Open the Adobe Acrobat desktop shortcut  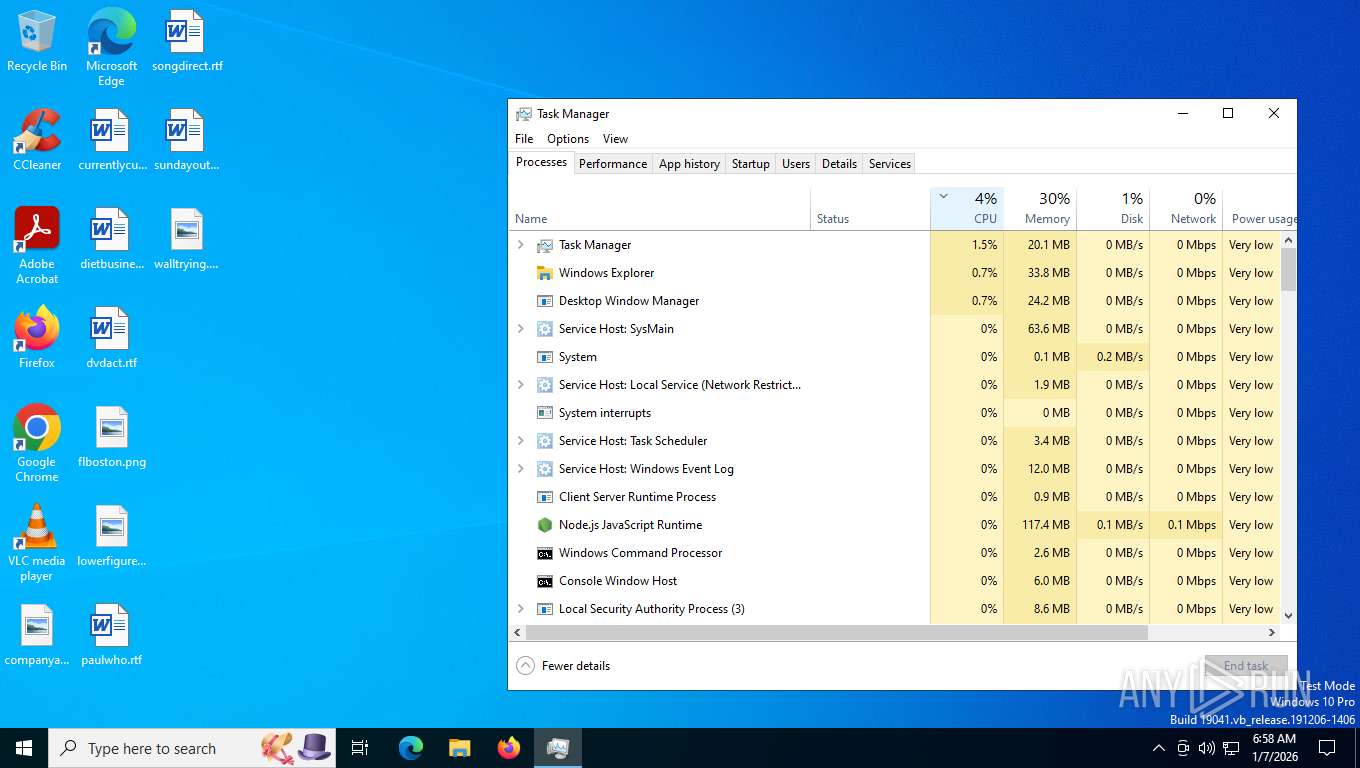click(37, 246)
